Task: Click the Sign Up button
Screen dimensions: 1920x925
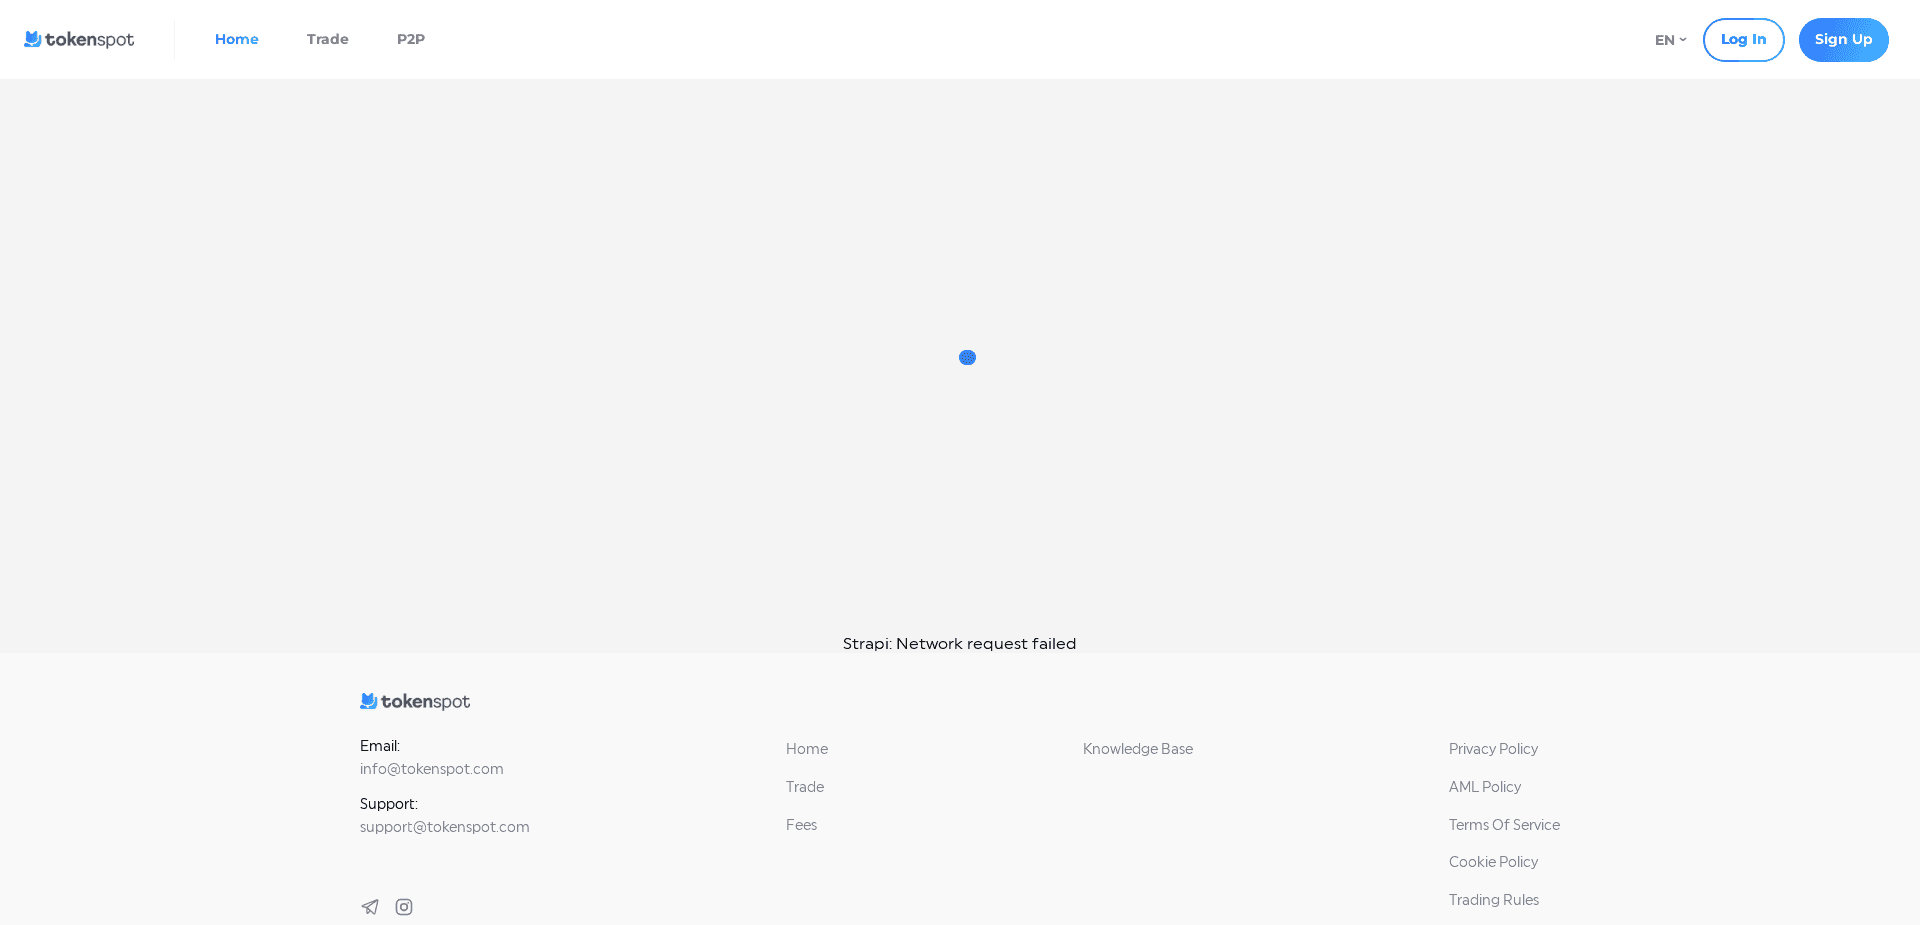Action: click(x=1843, y=40)
